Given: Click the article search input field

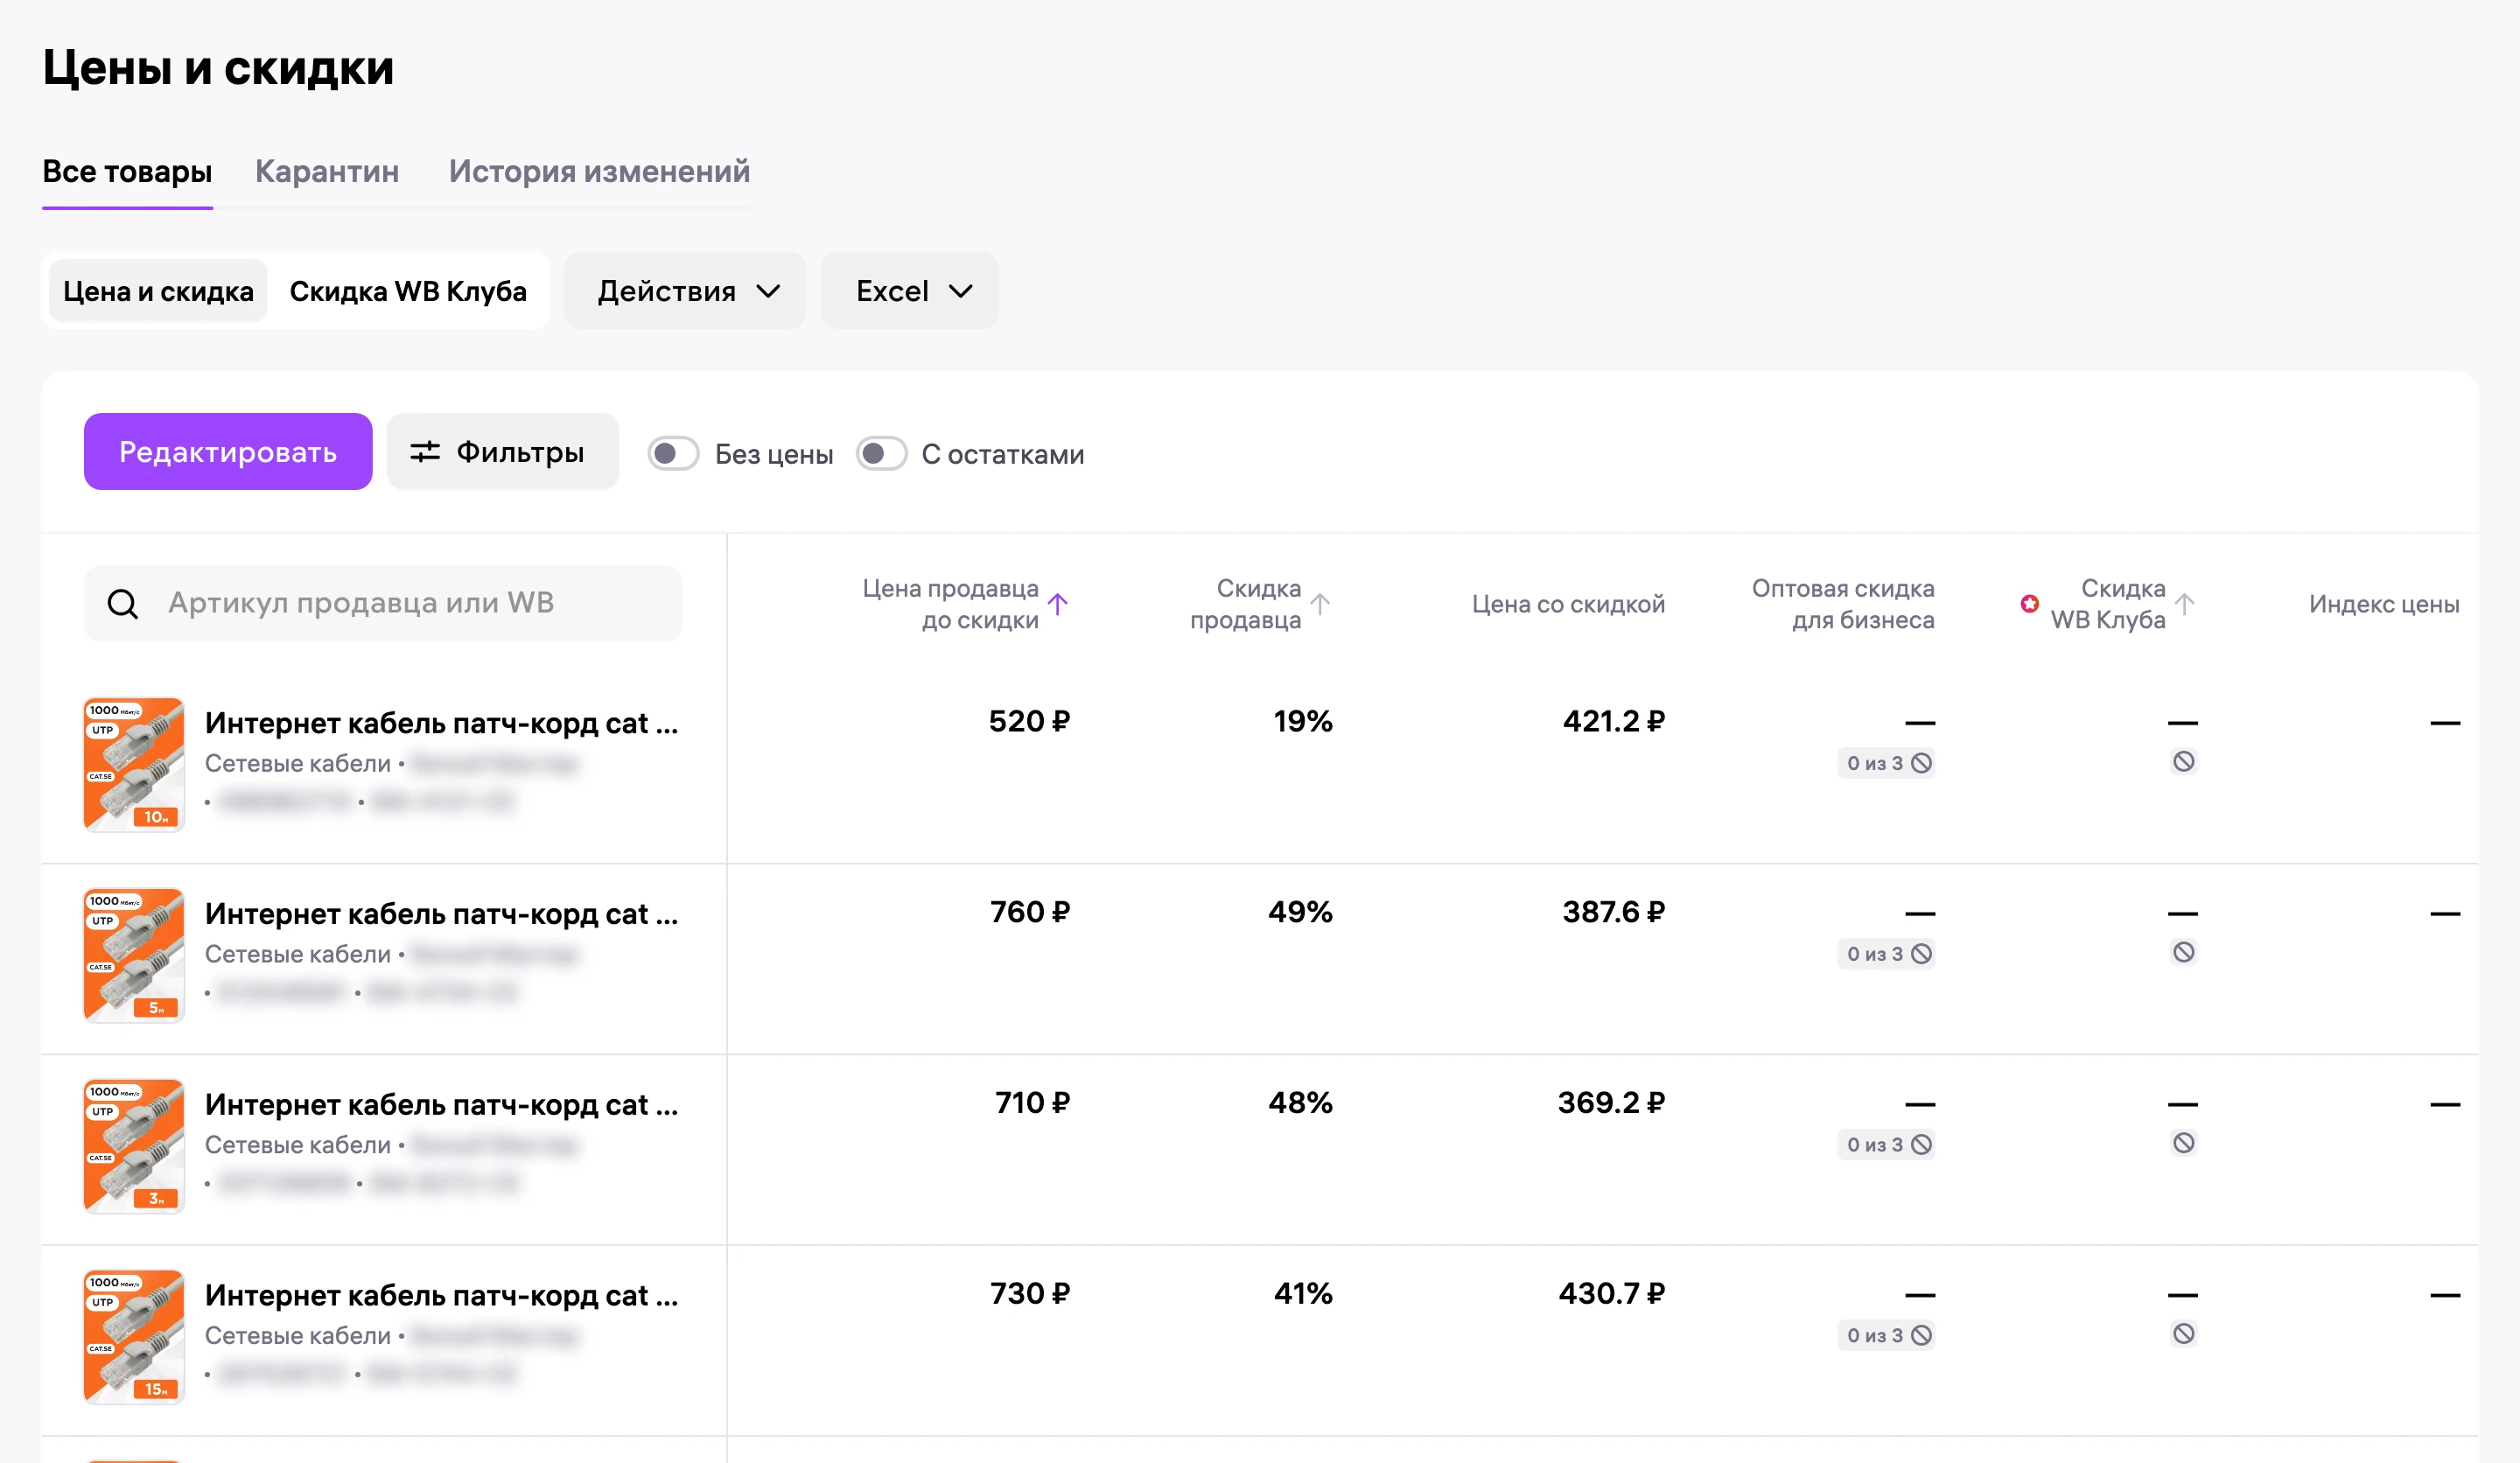Looking at the screenshot, I should 383,603.
